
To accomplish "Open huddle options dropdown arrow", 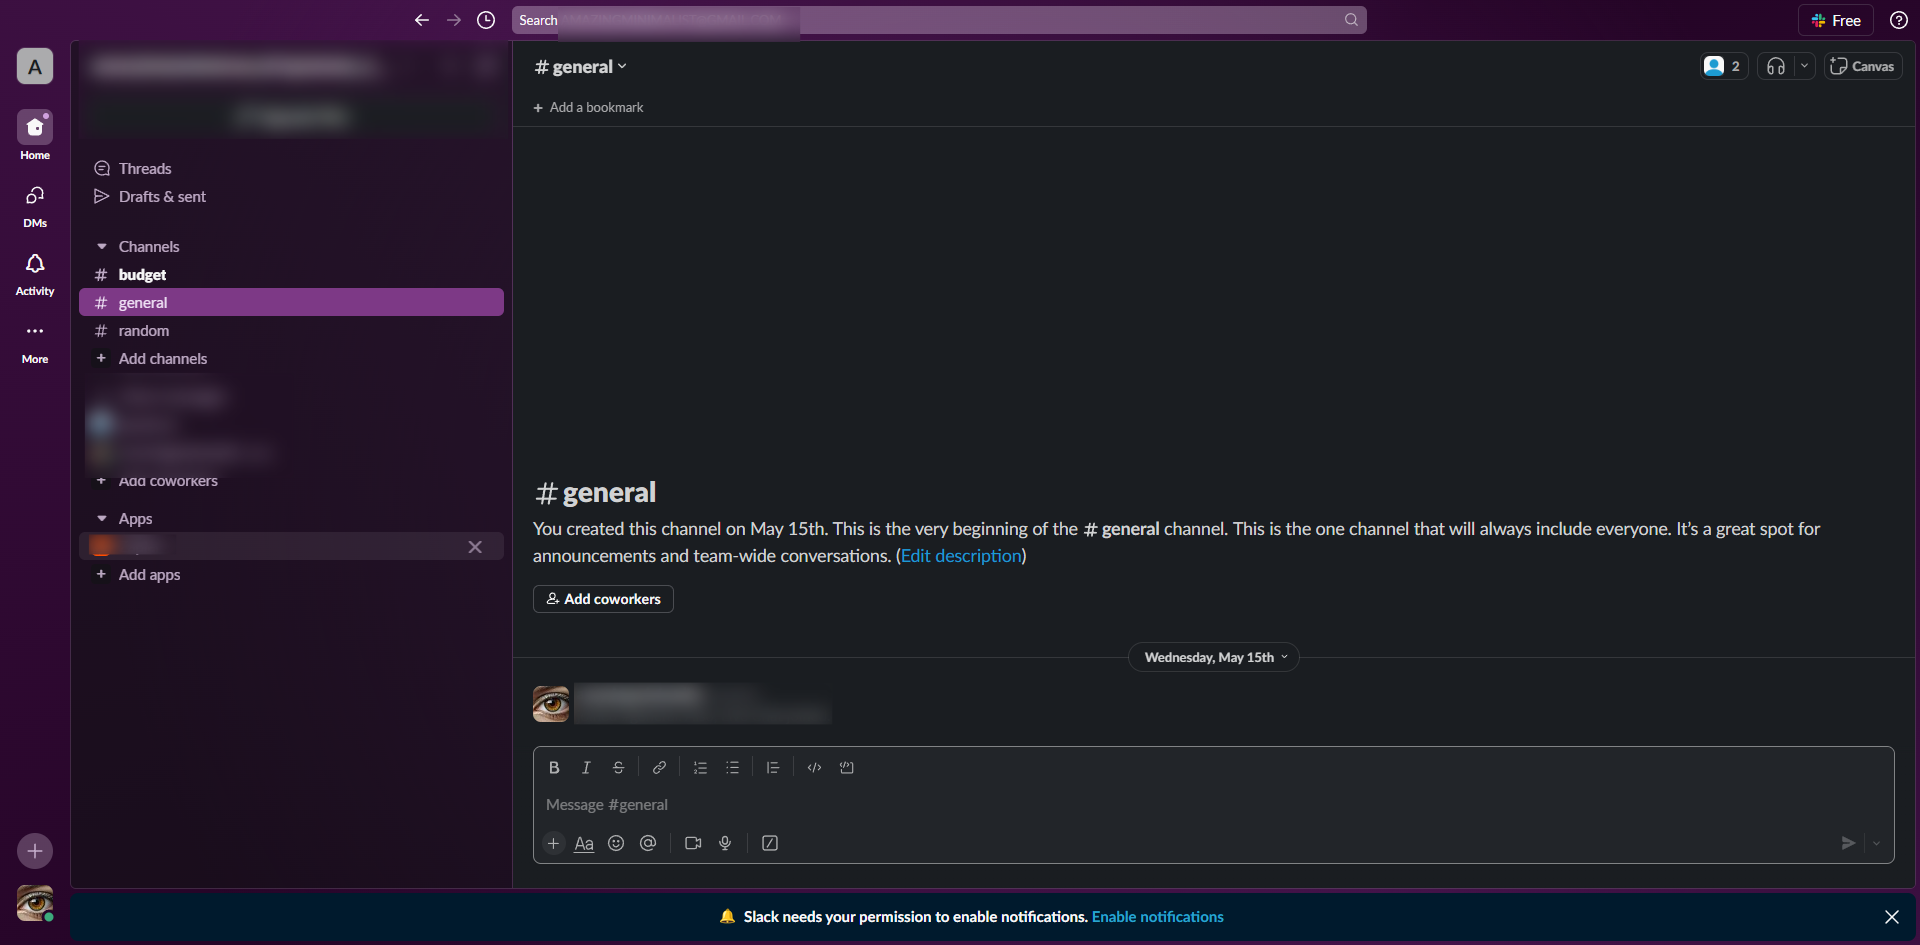I will point(1804,66).
